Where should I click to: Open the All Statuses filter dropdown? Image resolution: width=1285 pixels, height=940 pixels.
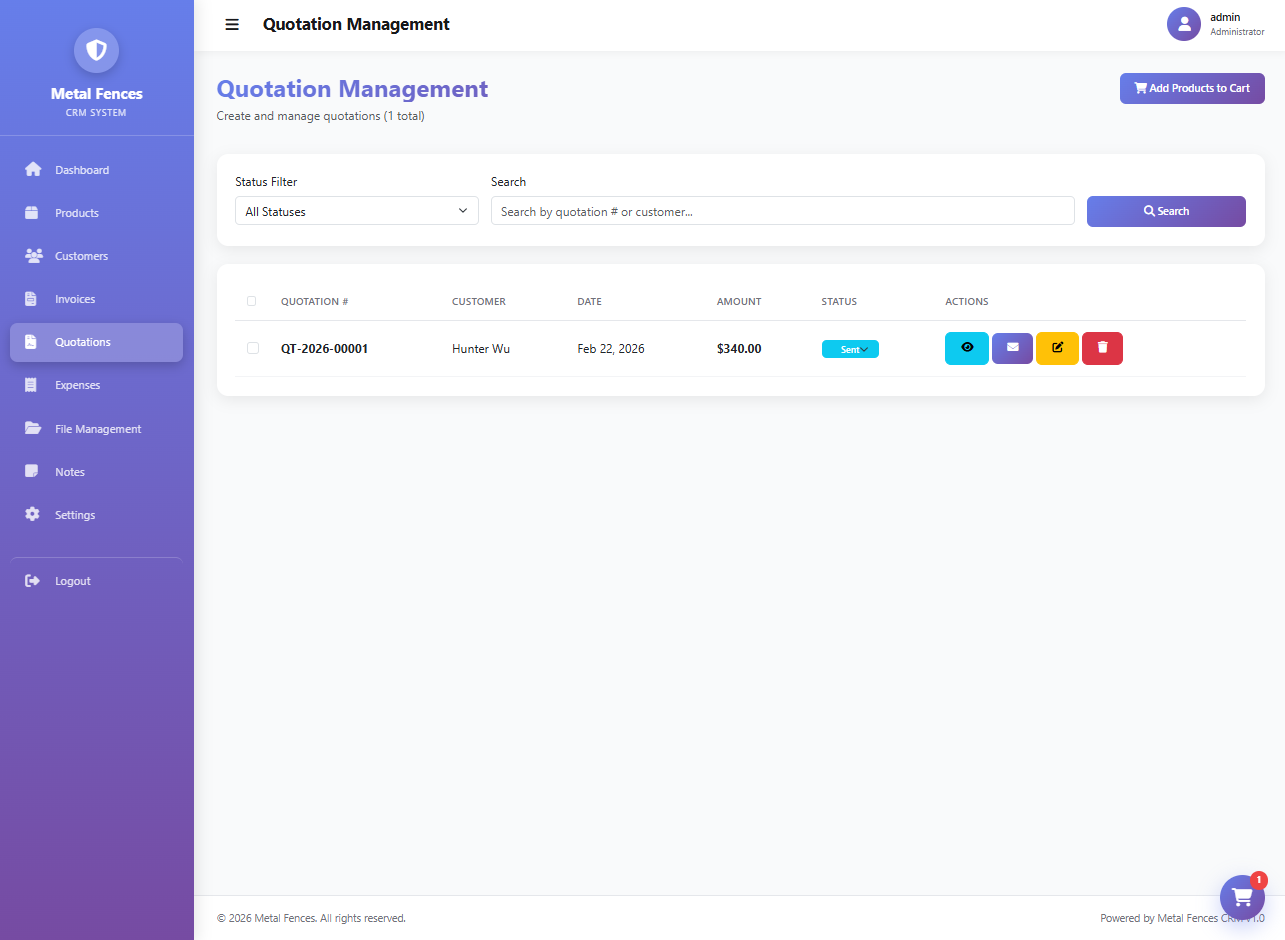[x=356, y=211]
